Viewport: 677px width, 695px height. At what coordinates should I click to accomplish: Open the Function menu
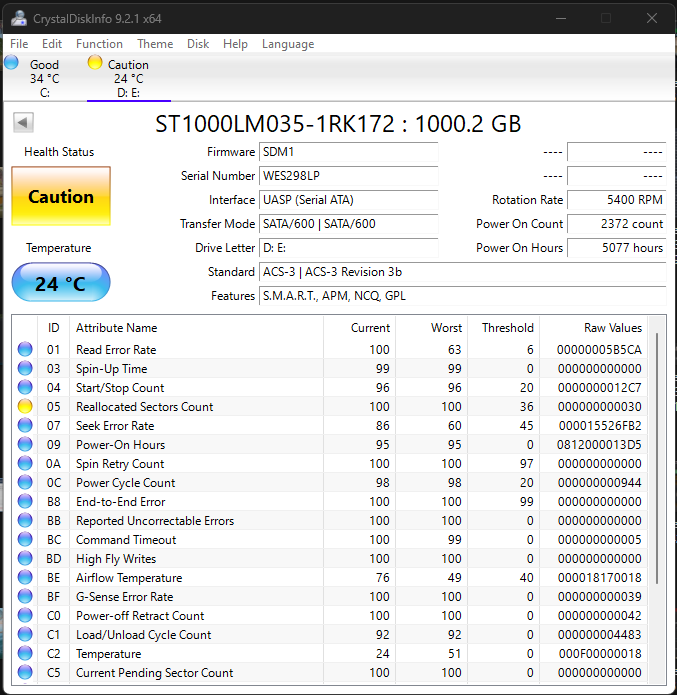tap(99, 44)
